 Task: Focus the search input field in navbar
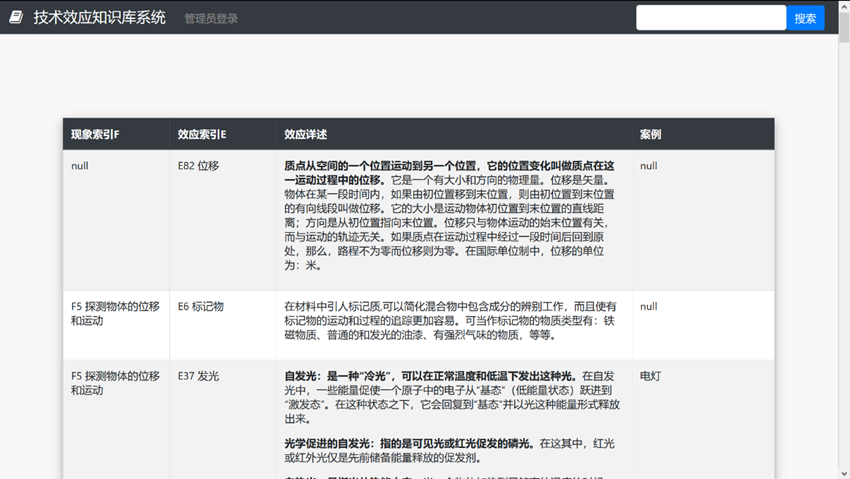pos(711,18)
